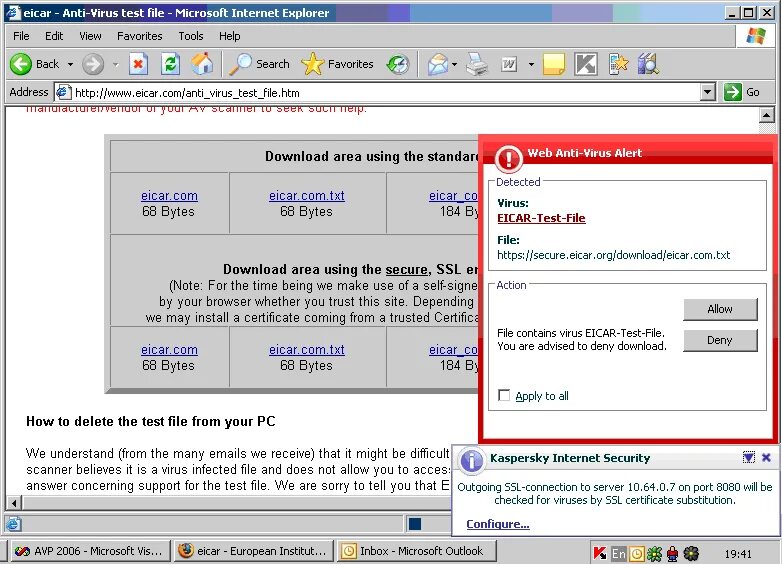Click the page icon in address bar
The image size is (782, 564).
coord(62,92)
